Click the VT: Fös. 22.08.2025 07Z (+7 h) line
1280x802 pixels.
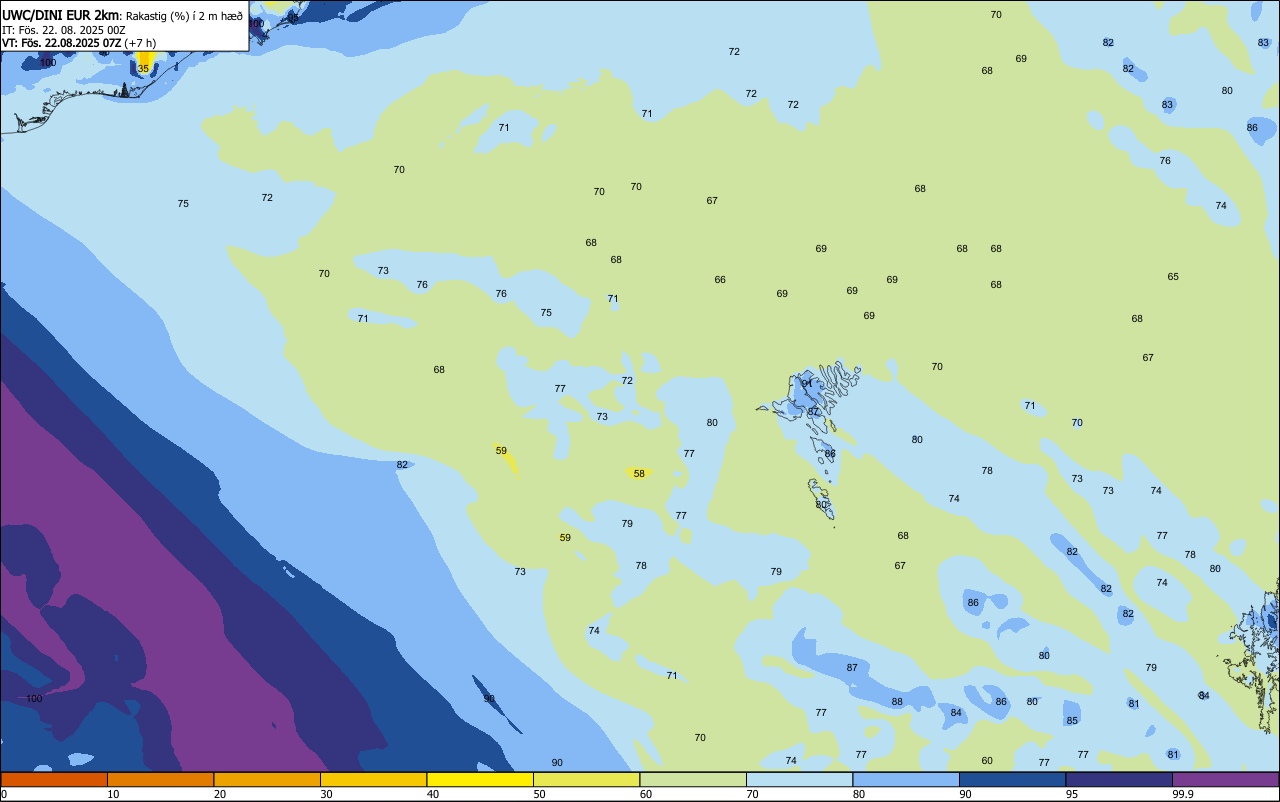point(79,42)
